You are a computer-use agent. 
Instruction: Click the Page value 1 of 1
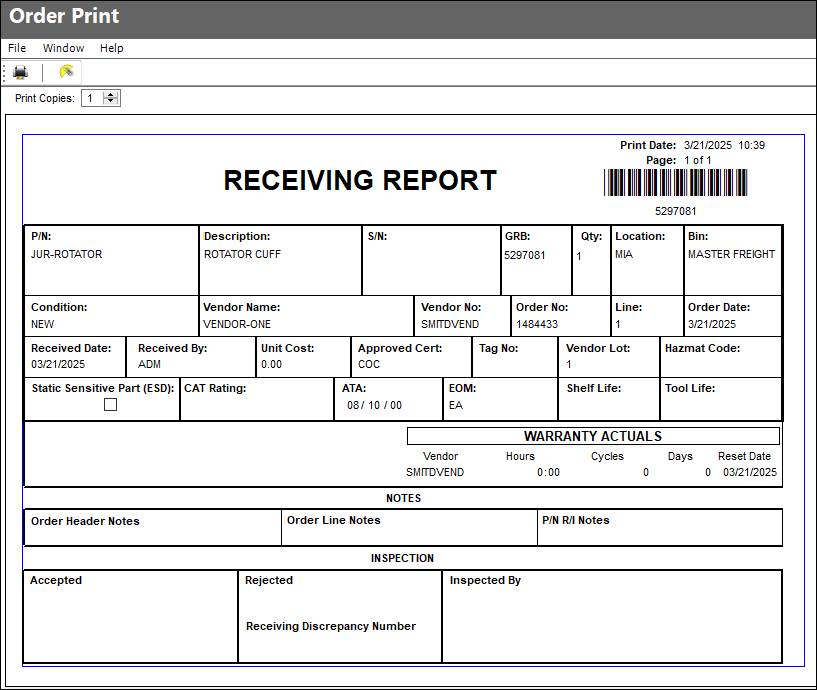(x=698, y=160)
